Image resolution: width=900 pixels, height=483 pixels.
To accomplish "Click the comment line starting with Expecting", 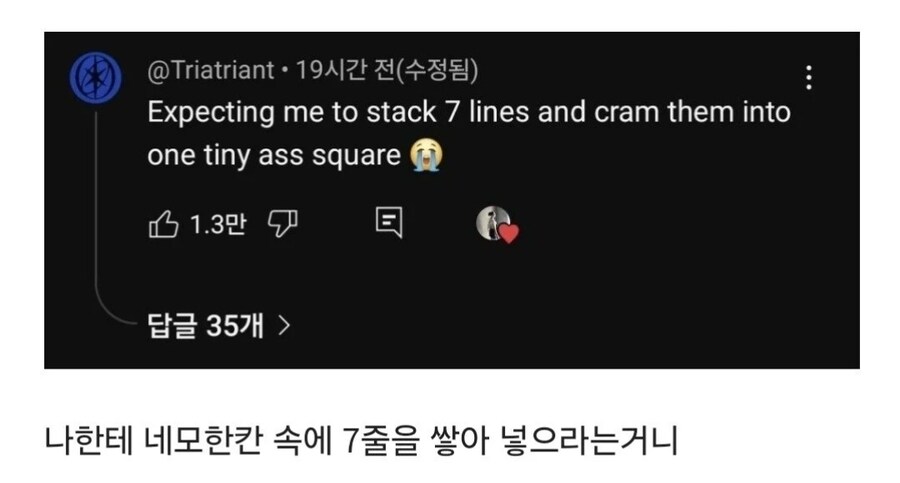I will point(468,112).
